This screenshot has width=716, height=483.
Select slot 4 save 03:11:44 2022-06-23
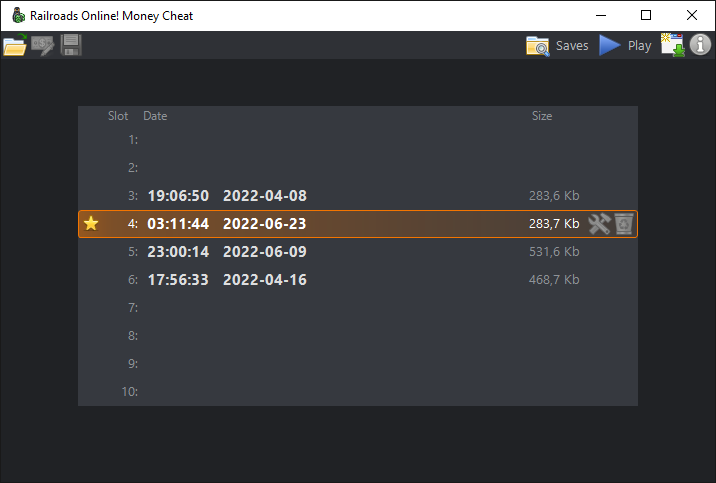pos(358,224)
